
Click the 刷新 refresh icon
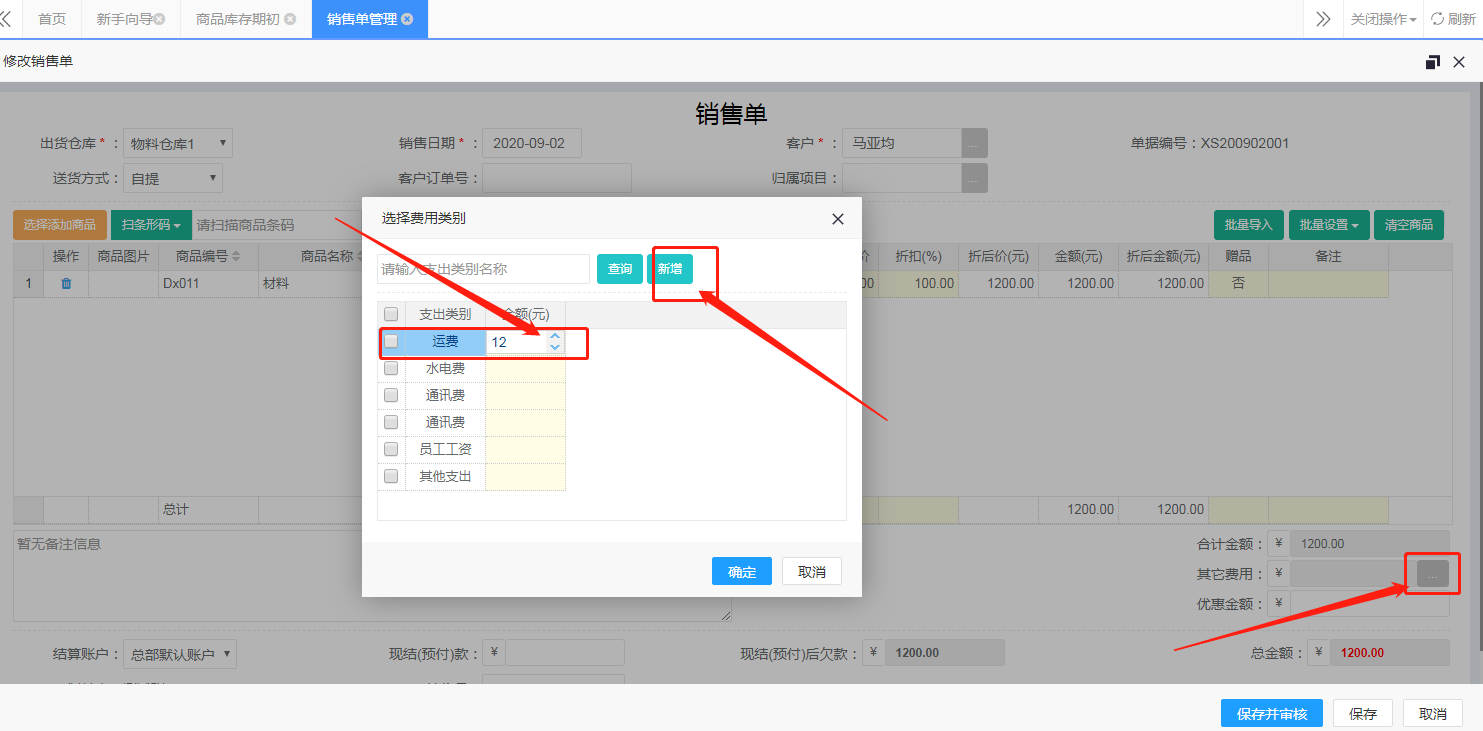click(1437, 19)
